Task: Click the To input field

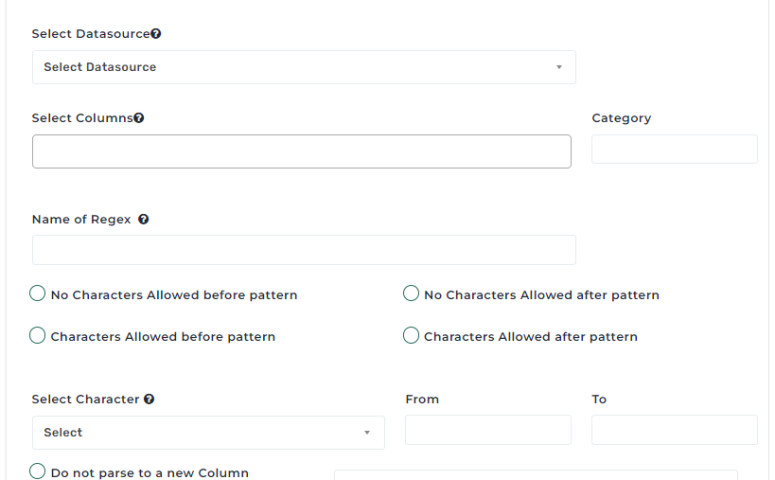Action: [674, 430]
